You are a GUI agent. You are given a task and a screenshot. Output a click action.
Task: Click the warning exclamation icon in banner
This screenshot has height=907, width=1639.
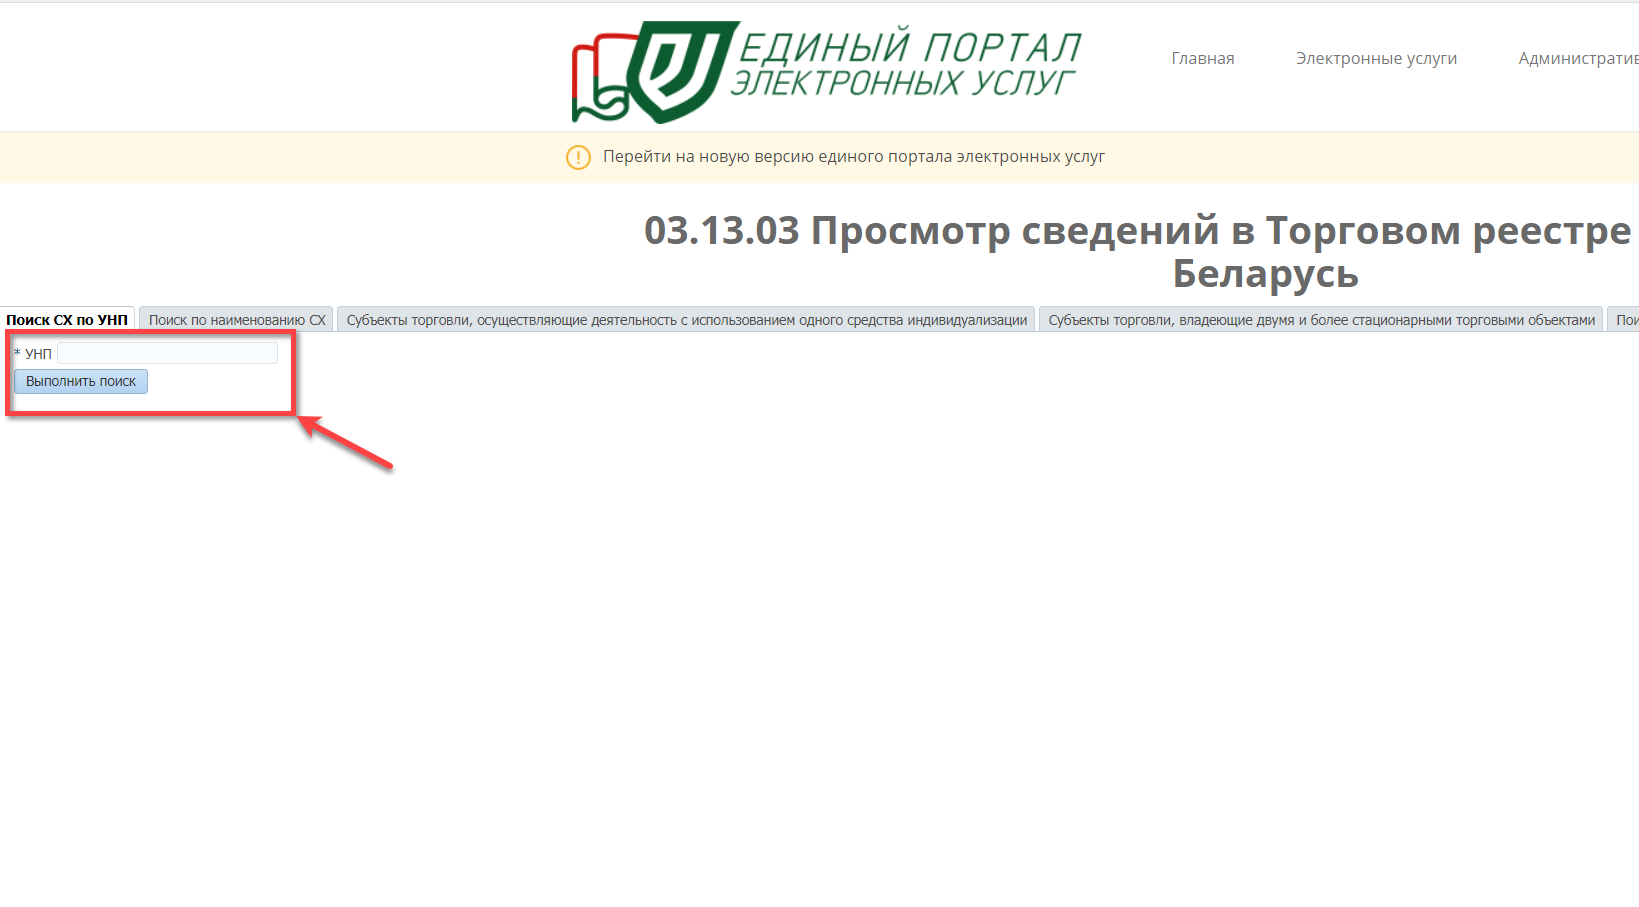(x=578, y=157)
